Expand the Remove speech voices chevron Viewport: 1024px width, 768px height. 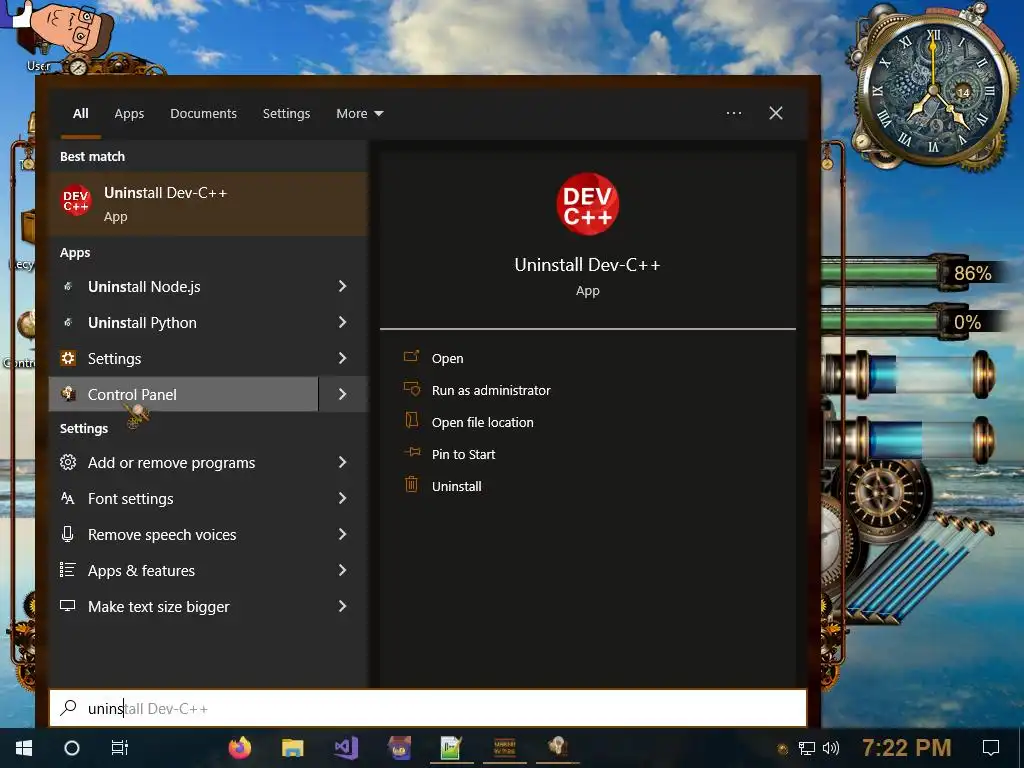coord(343,534)
